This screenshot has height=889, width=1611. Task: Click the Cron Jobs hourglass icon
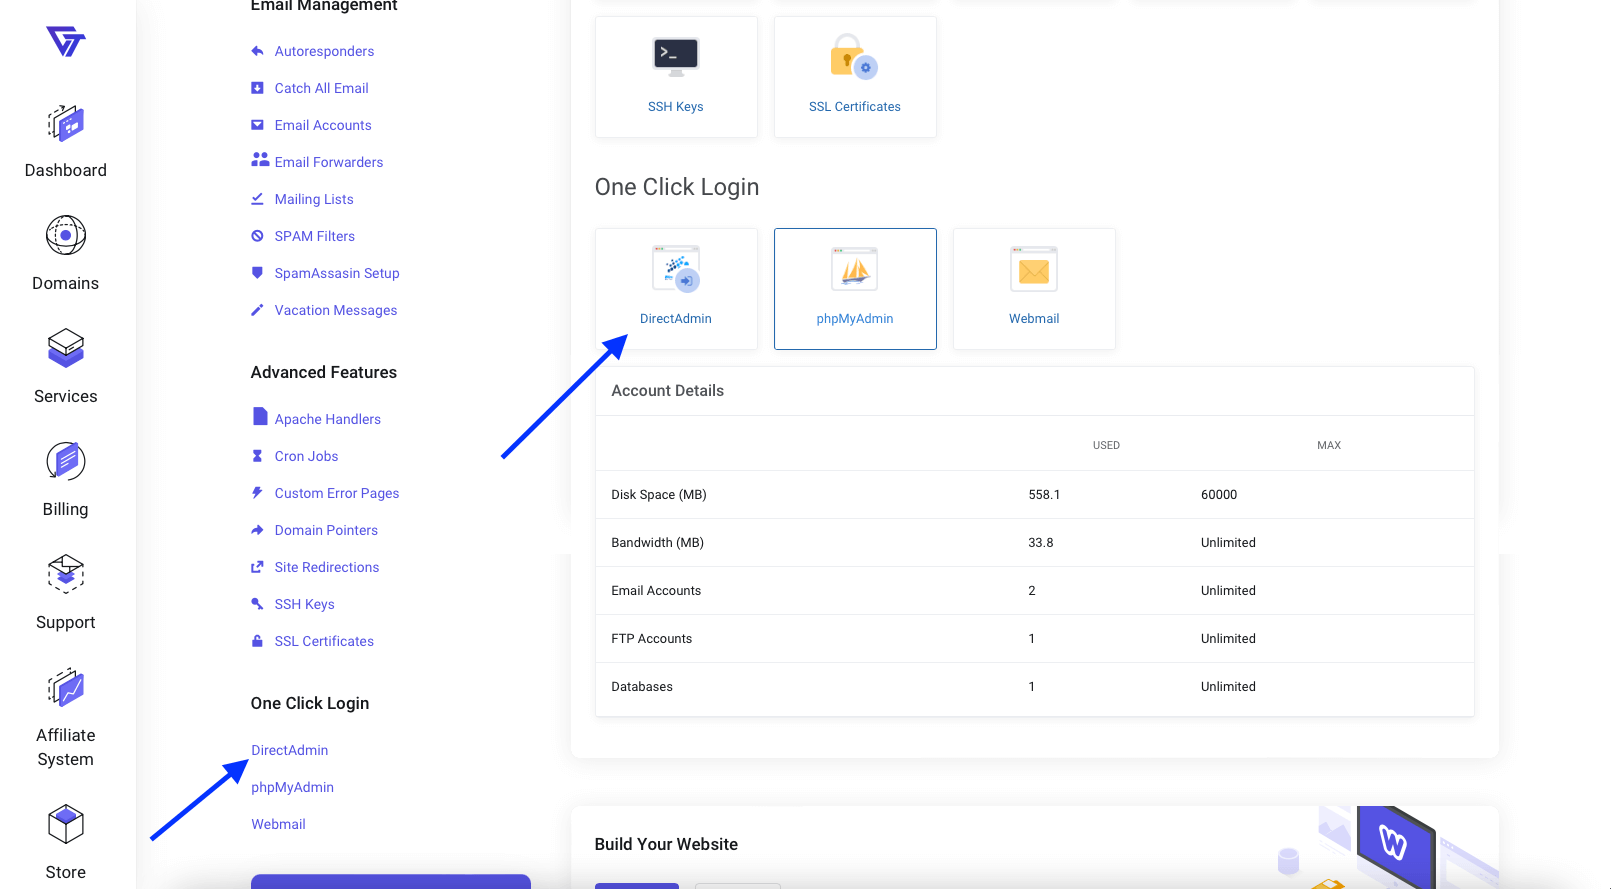257,456
